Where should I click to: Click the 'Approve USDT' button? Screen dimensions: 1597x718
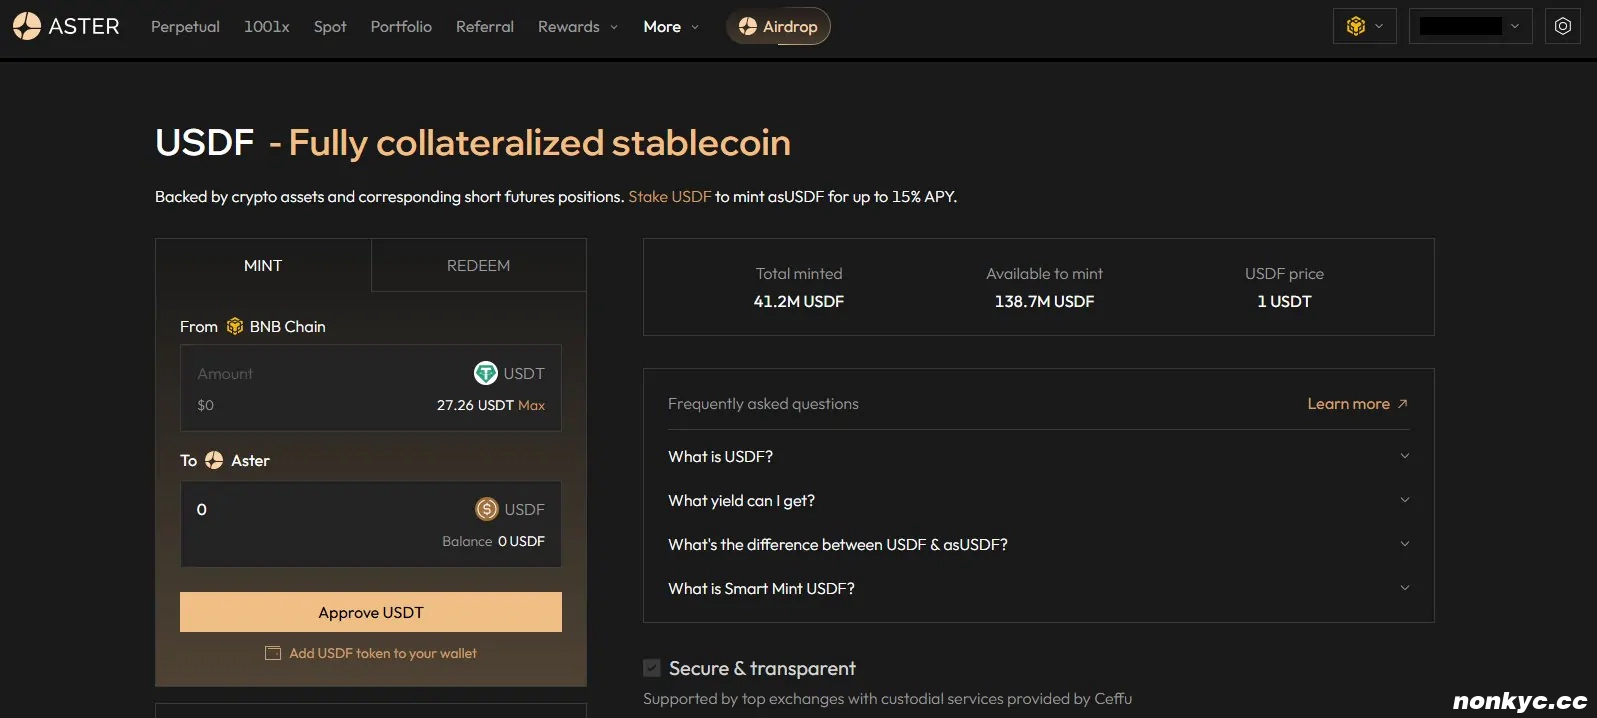(x=370, y=612)
